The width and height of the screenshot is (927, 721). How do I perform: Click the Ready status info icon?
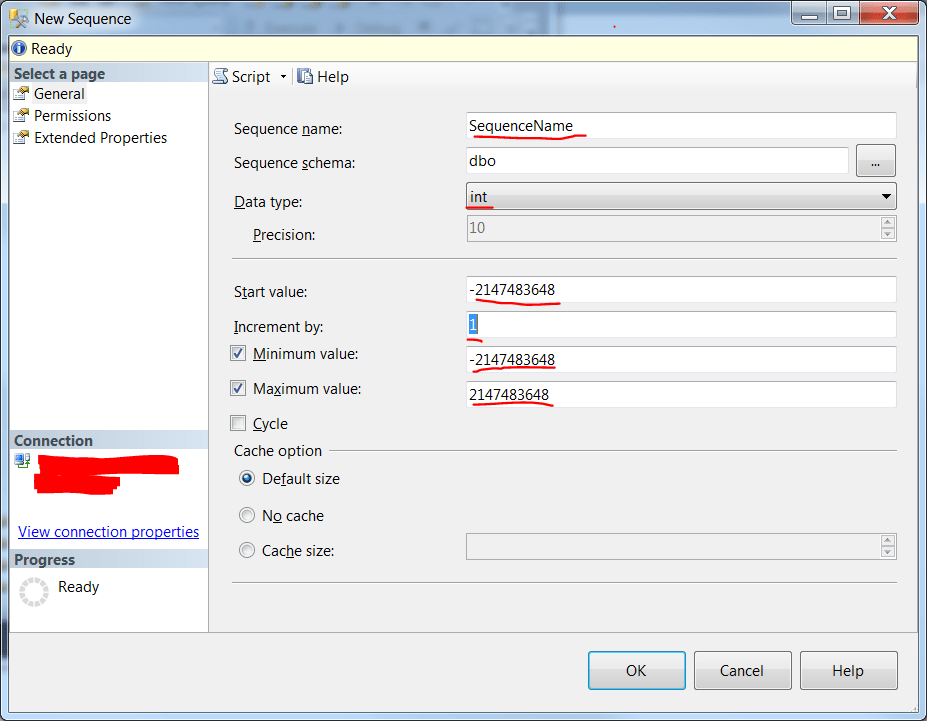tap(17, 48)
